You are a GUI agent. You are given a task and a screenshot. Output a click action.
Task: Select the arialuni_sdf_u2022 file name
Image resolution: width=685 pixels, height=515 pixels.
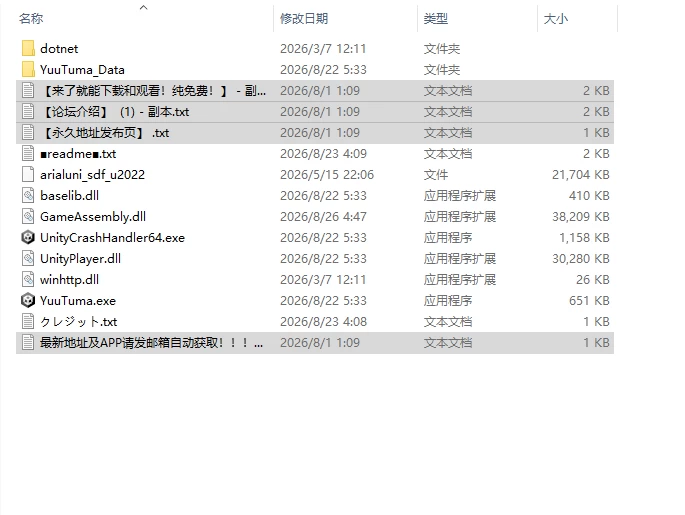(x=92, y=175)
